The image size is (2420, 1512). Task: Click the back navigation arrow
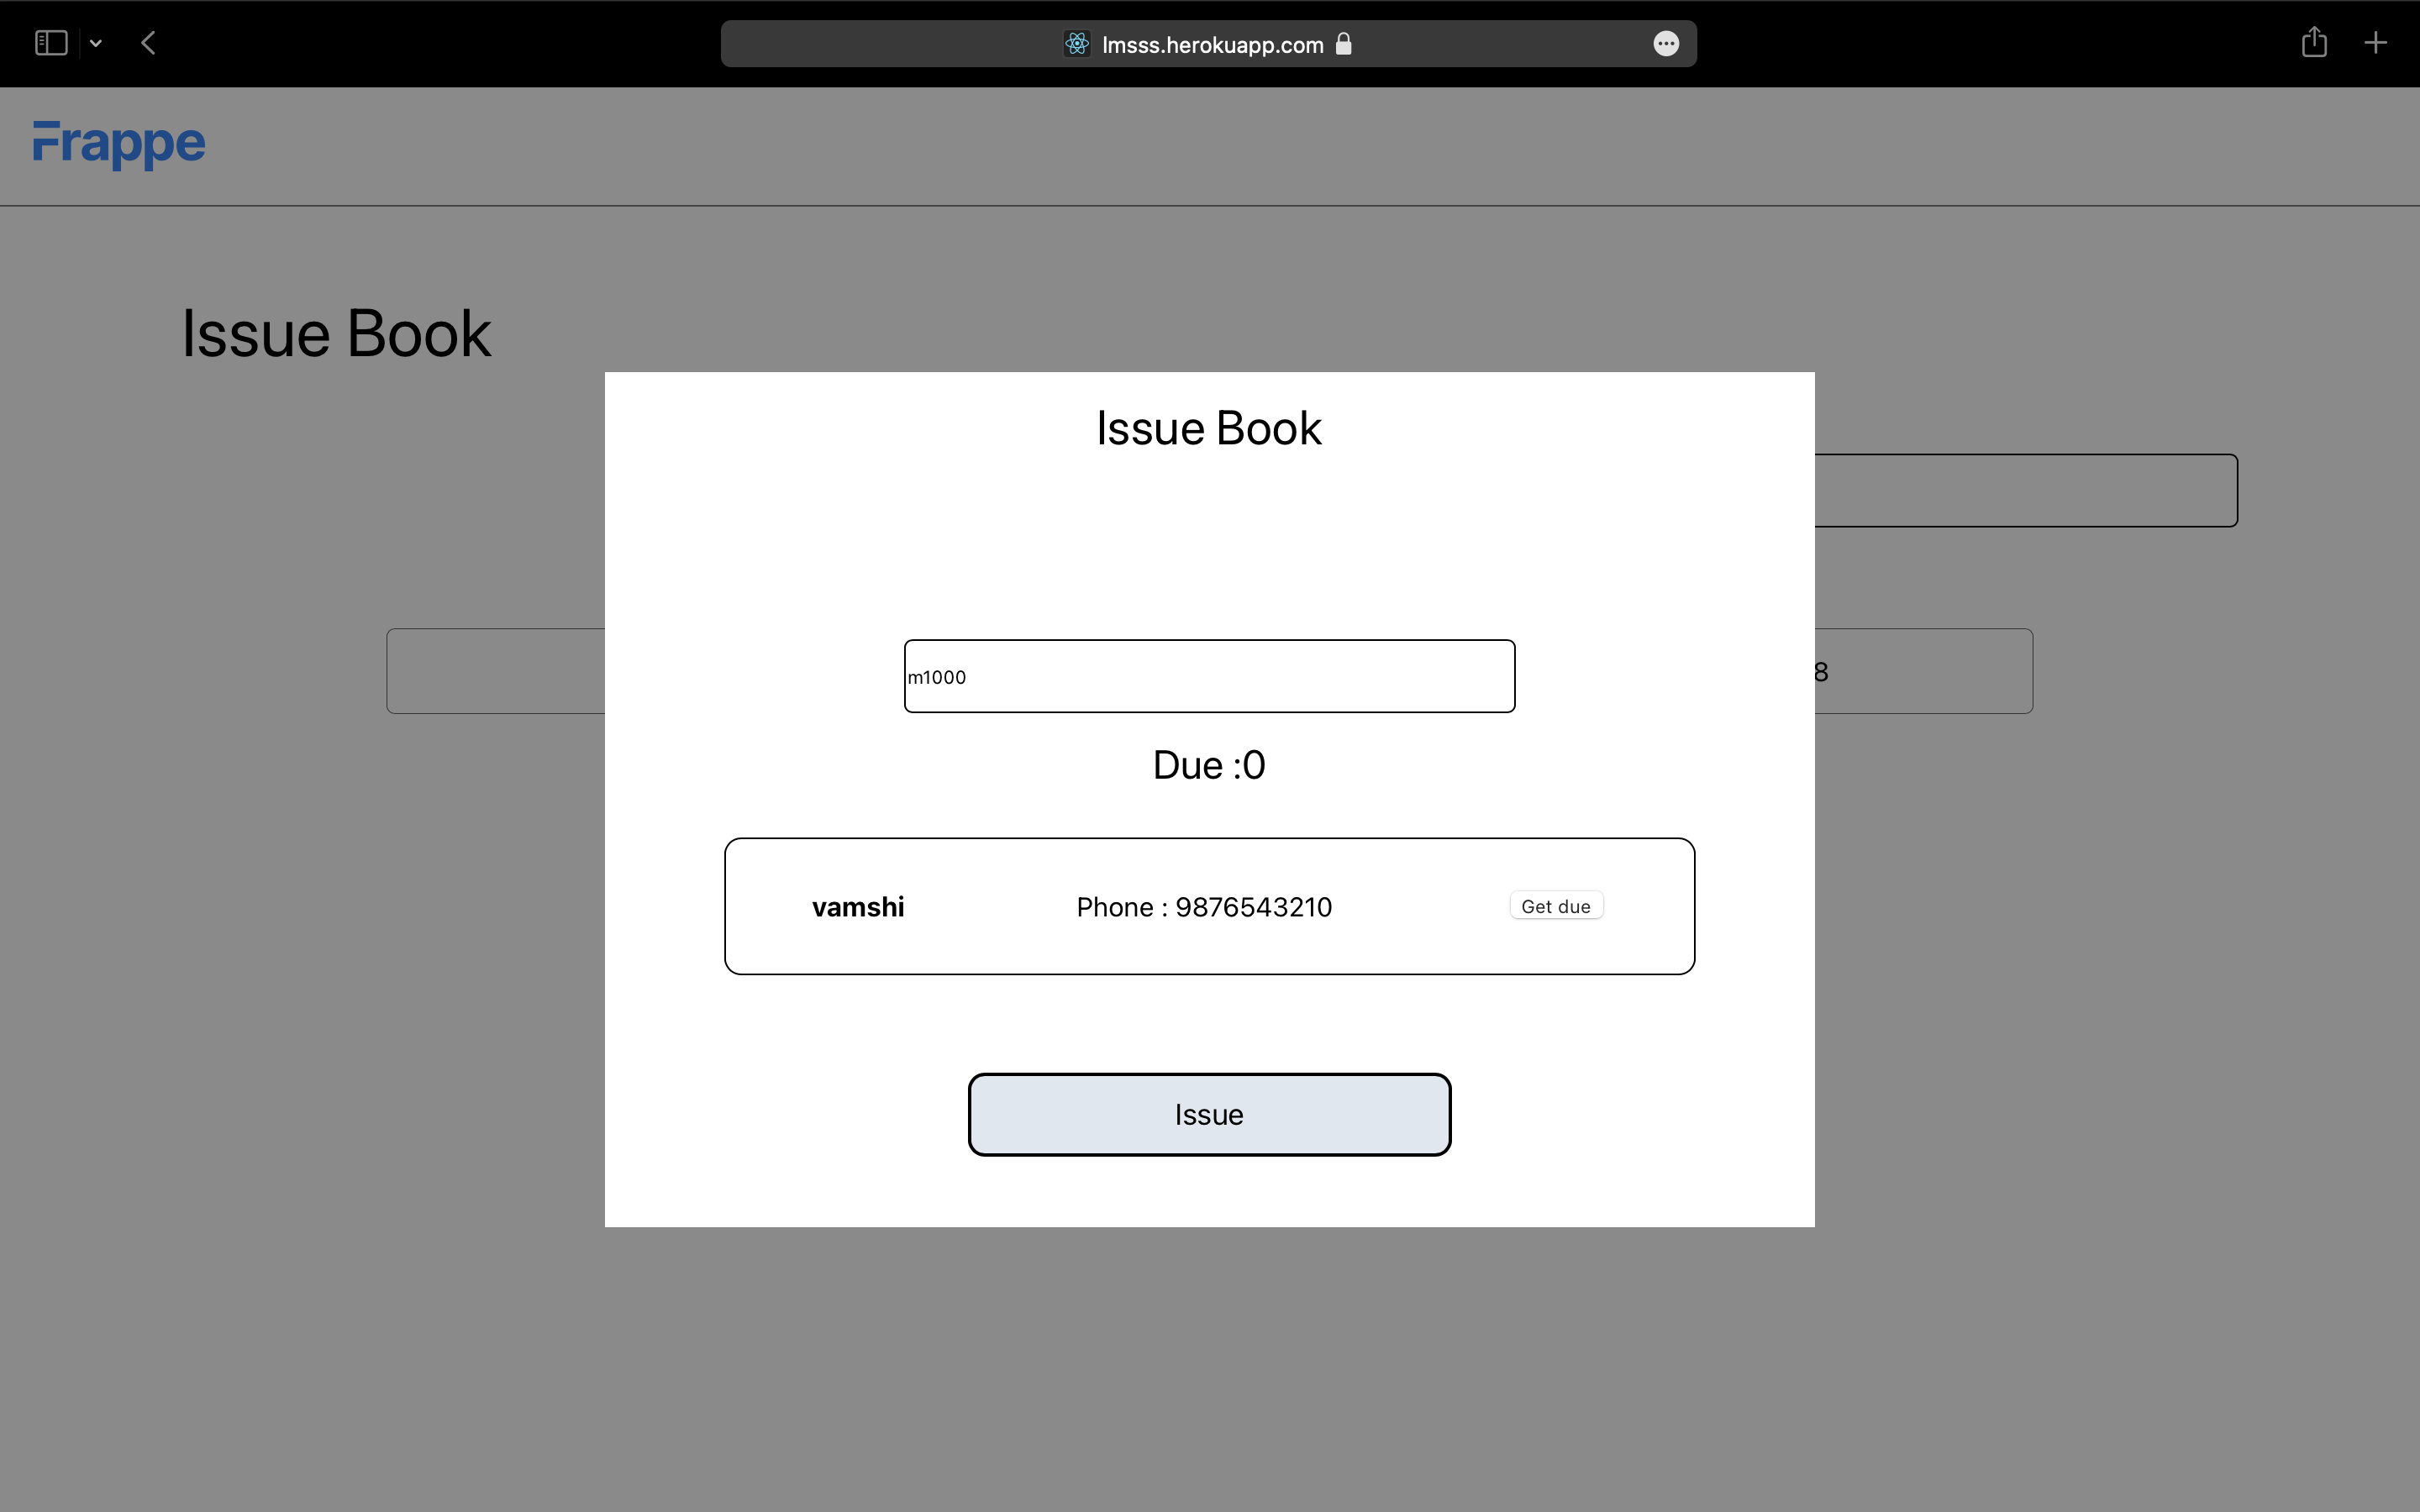point(148,42)
